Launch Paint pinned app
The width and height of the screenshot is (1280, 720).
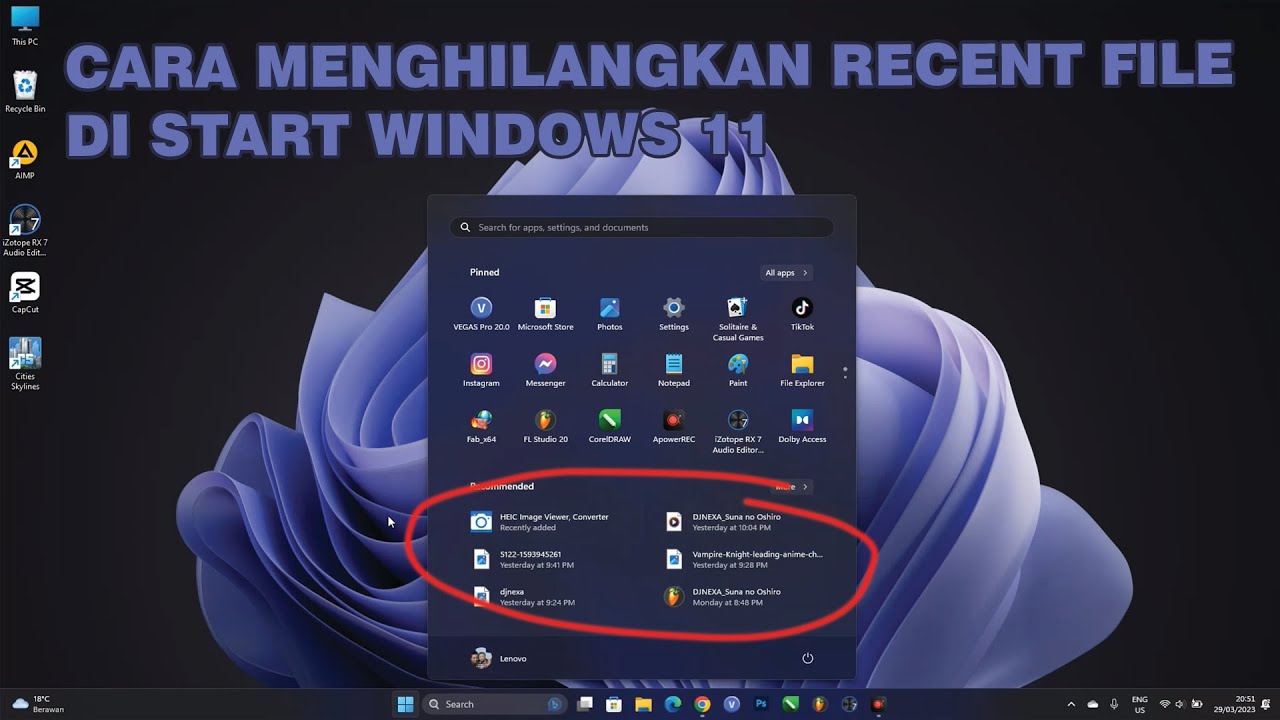tap(738, 370)
